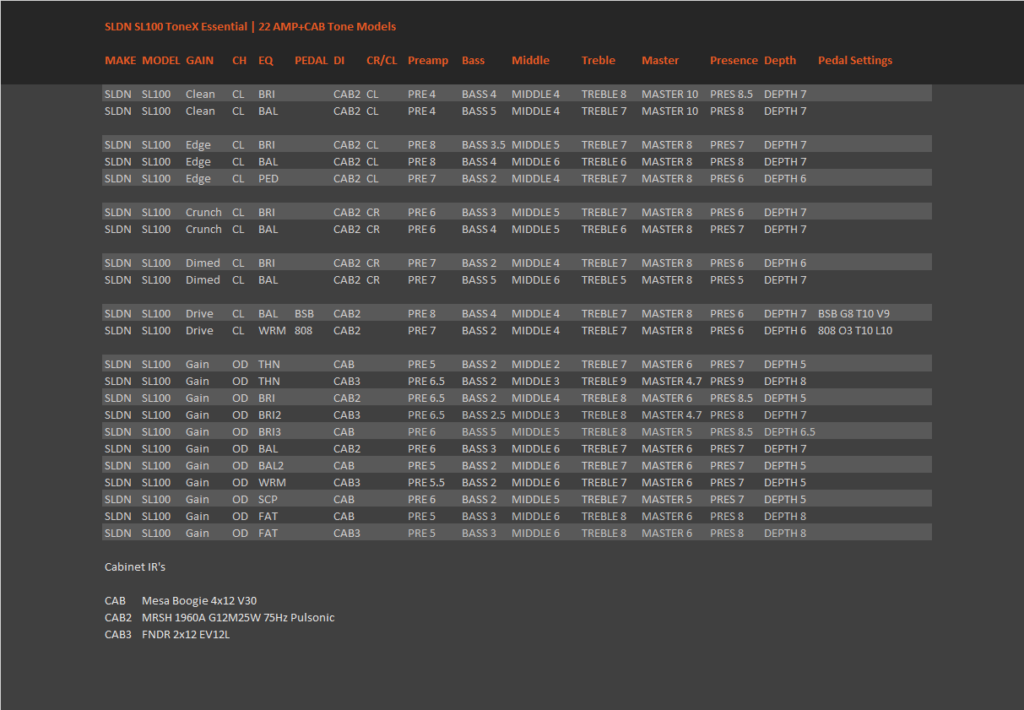Click the 'BRI2' EQ cell
The height and width of the screenshot is (710, 1024).
pos(270,415)
